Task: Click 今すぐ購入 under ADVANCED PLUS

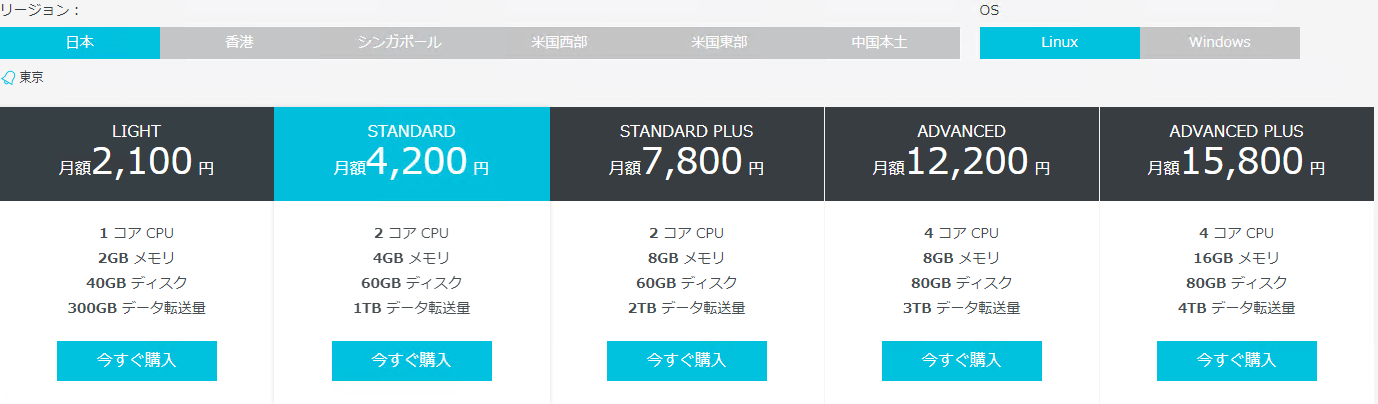Action: pos(1237,361)
